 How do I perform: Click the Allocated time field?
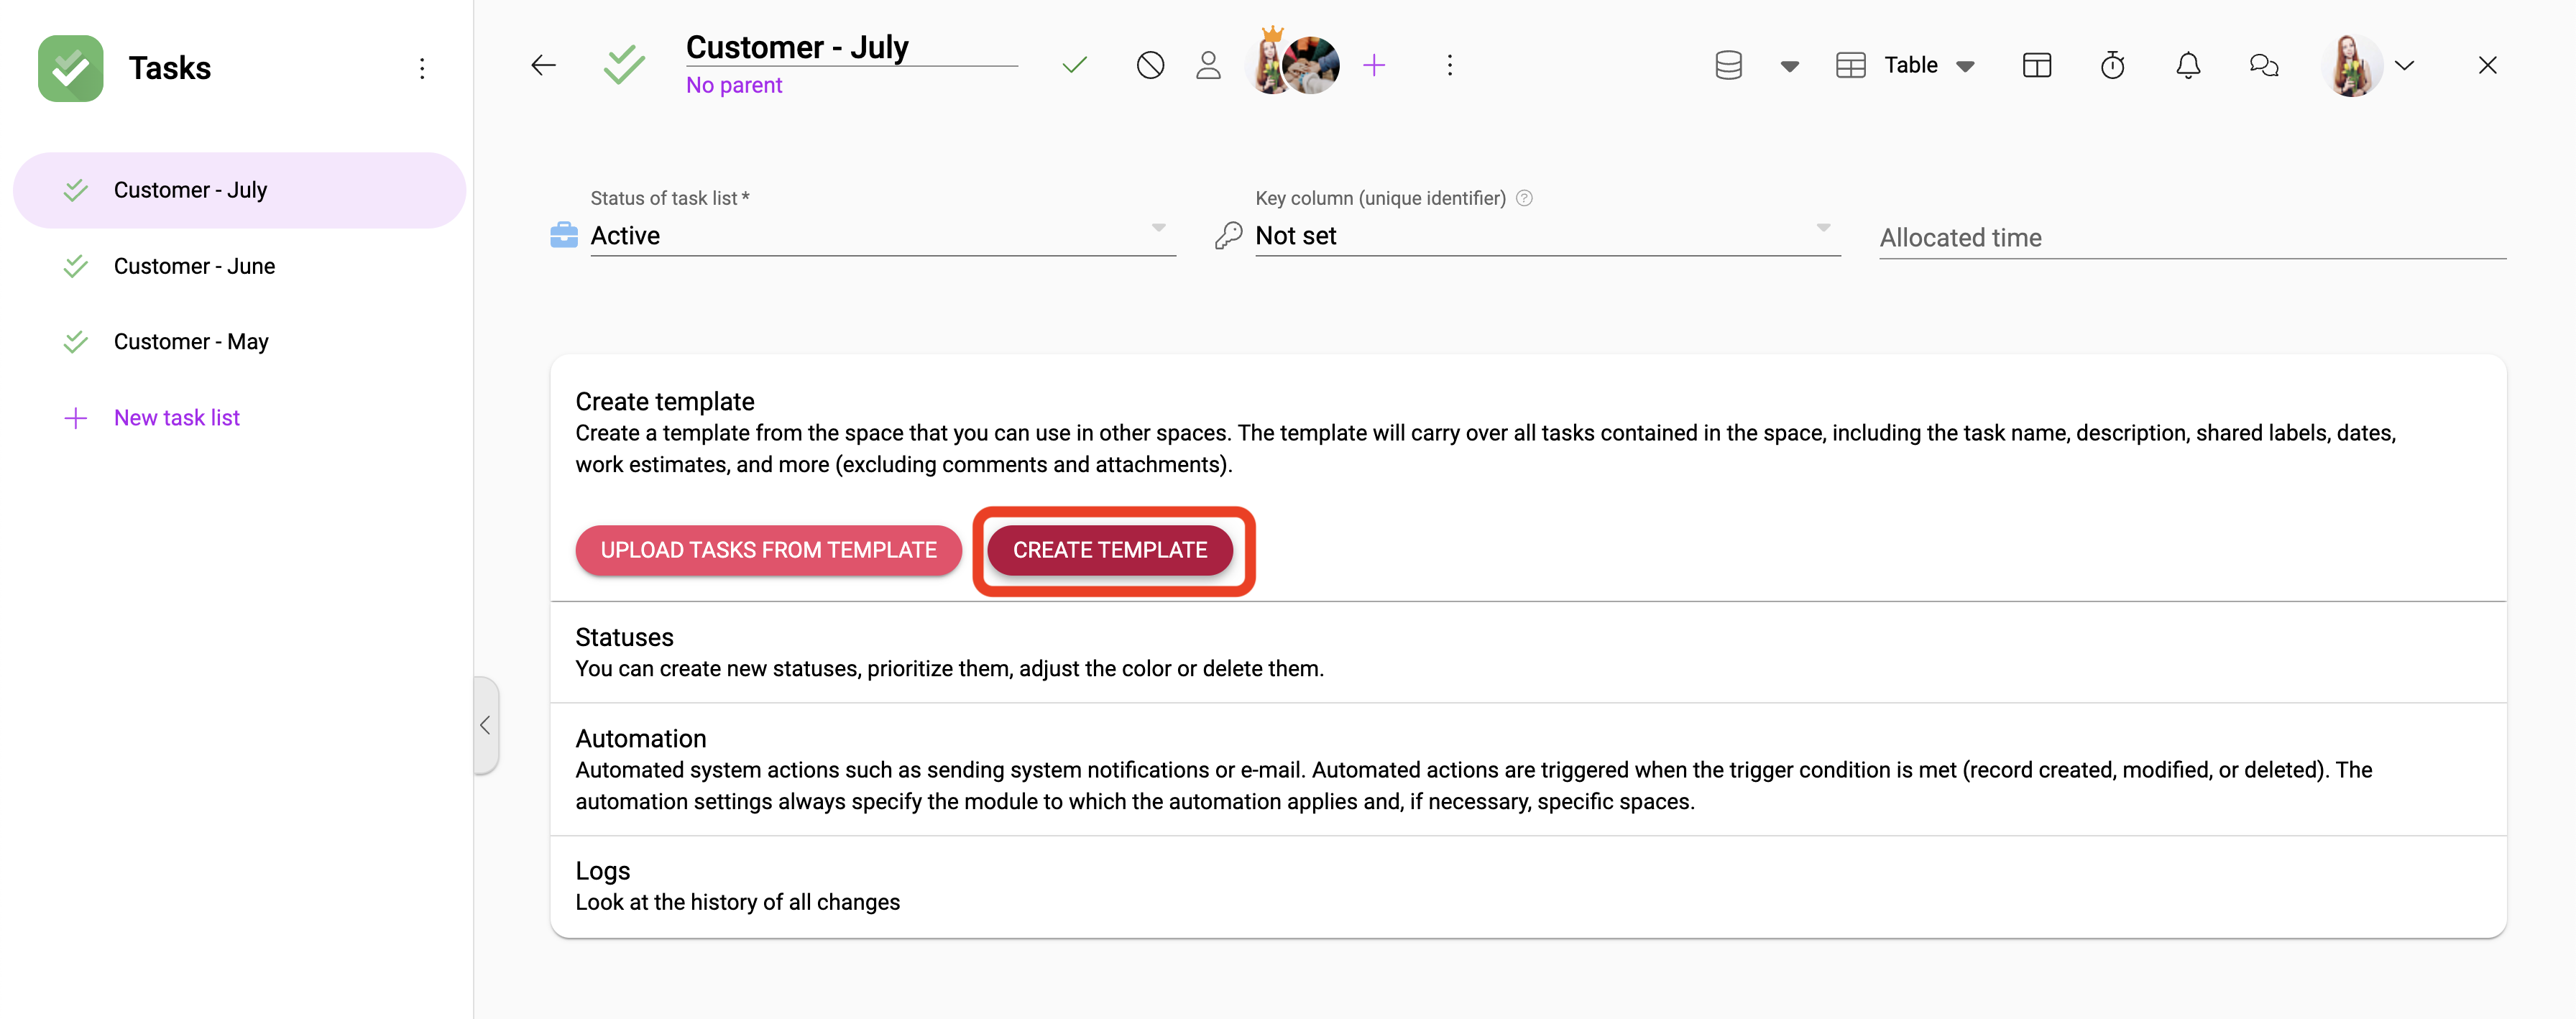(2192, 238)
